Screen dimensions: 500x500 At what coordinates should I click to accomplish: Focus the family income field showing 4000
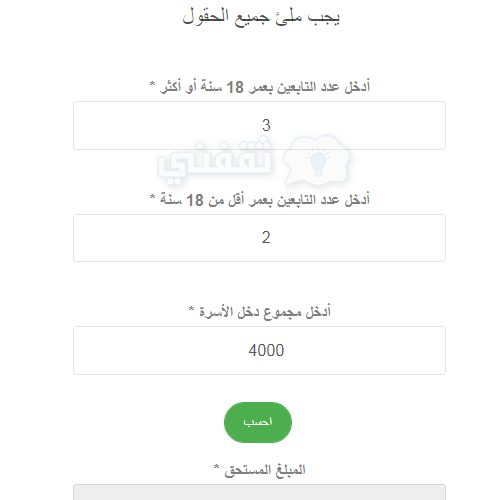pos(259,350)
